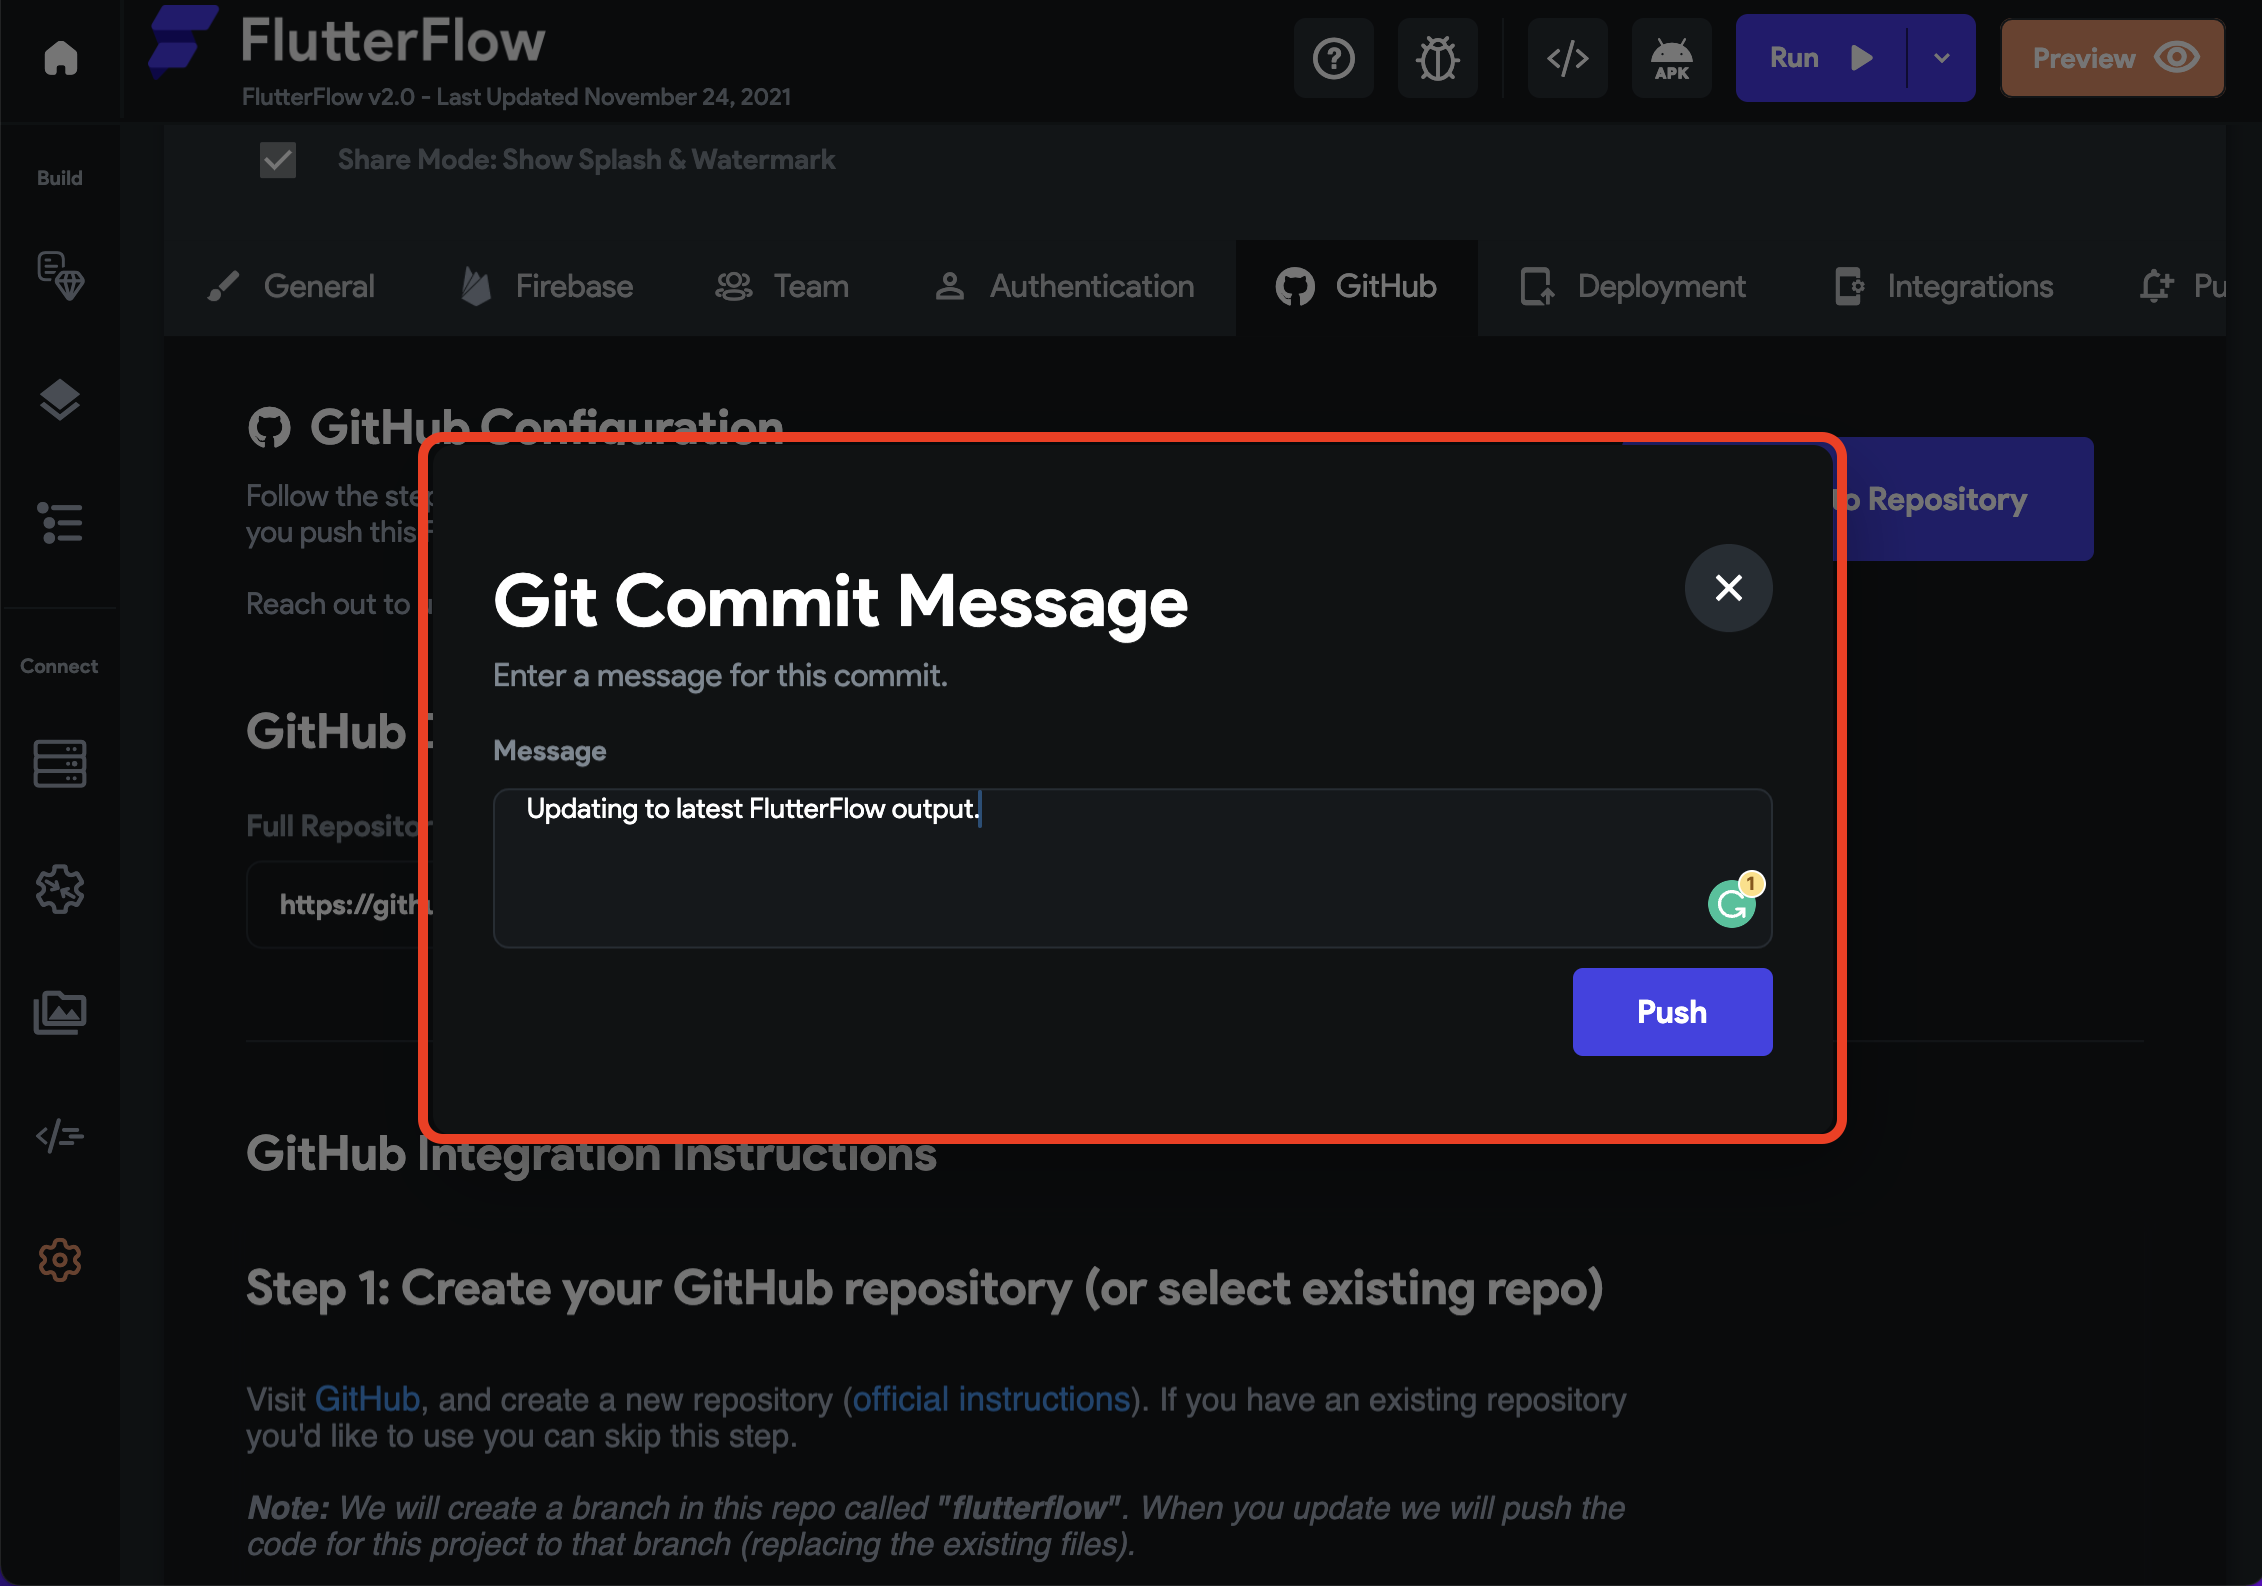Image resolution: width=2262 pixels, height=1586 pixels.
Task: Select the GitHub tab
Action: tap(1357, 287)
